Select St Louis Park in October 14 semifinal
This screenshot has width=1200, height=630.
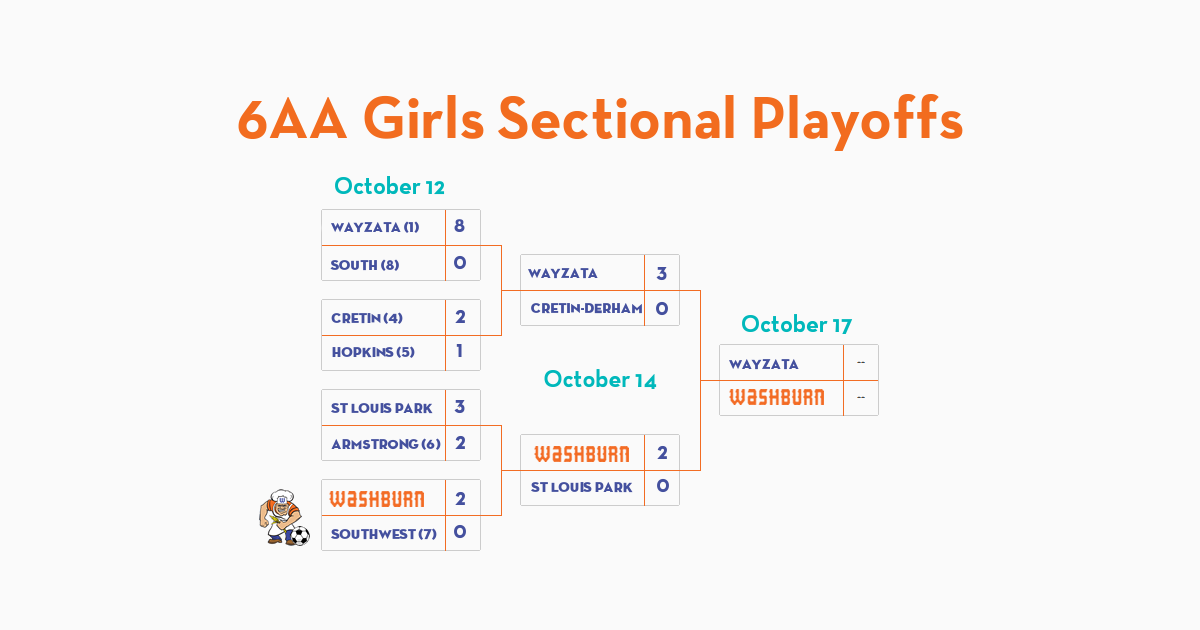click(x=583, y=488)
